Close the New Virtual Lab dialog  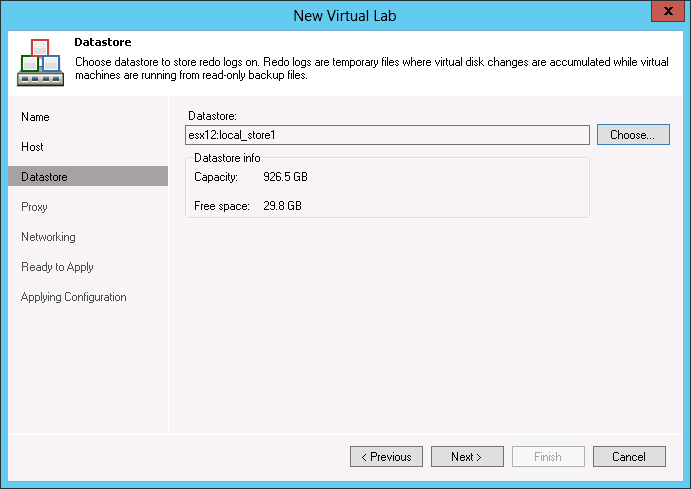[x=664, y=13]
